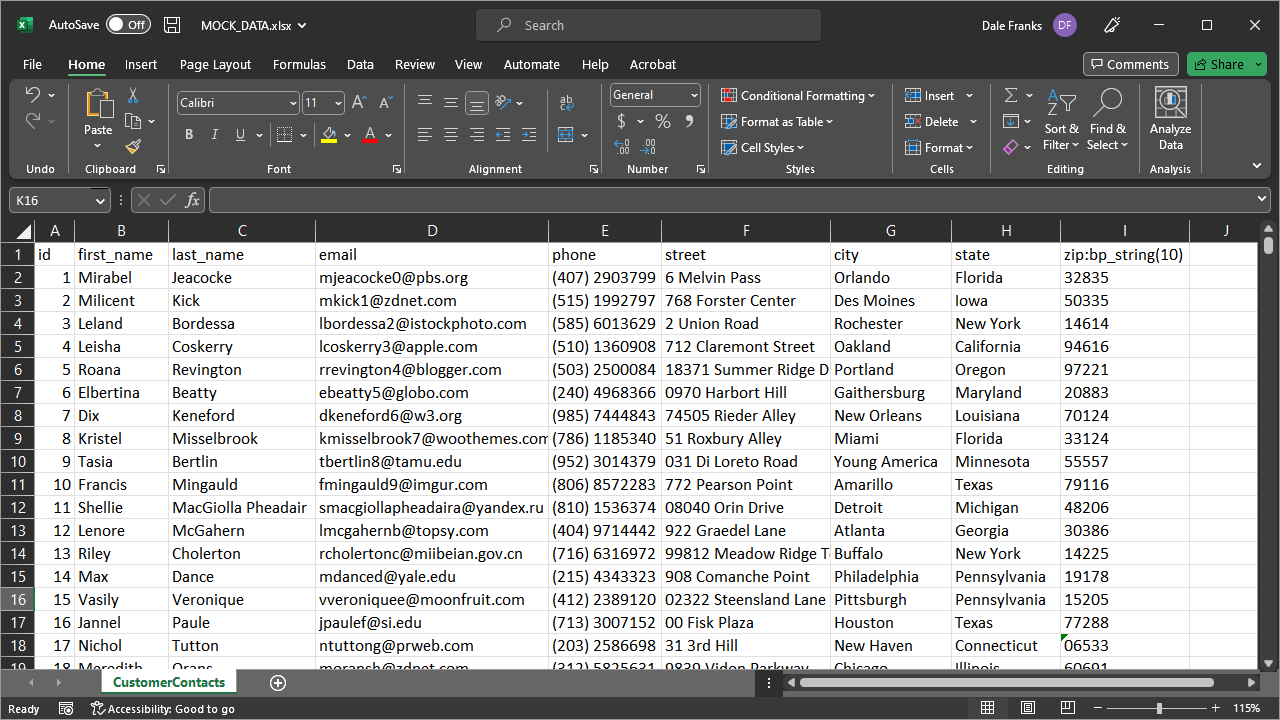Click the Percent Style icon
Image resolution: width=1280 pixels, height=720 pixels.
[x=662, y=121]
